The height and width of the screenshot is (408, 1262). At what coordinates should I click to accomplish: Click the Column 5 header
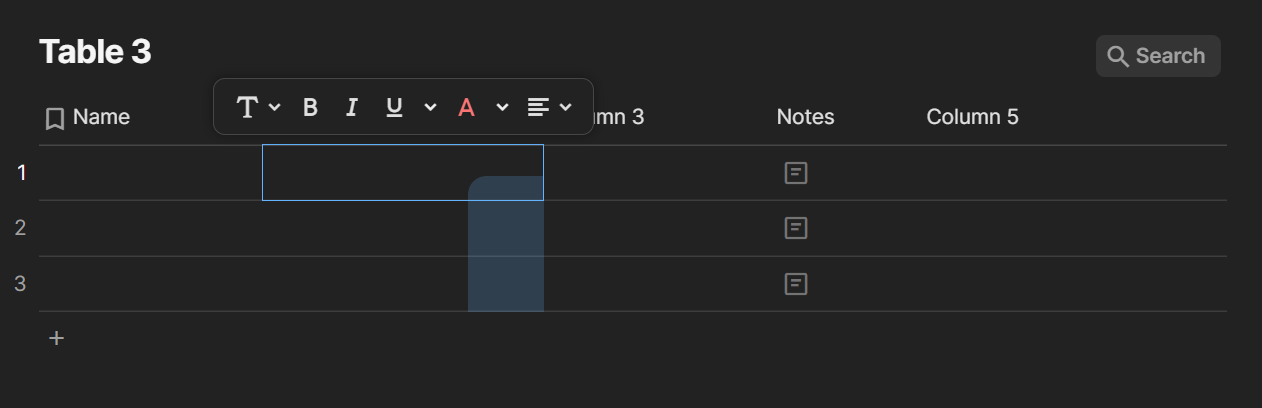972,117
